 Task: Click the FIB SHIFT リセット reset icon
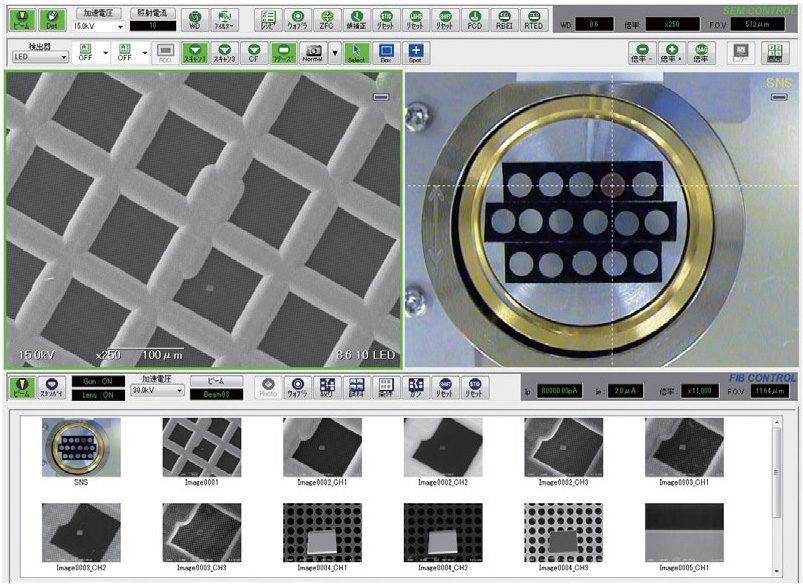(445, 388)
